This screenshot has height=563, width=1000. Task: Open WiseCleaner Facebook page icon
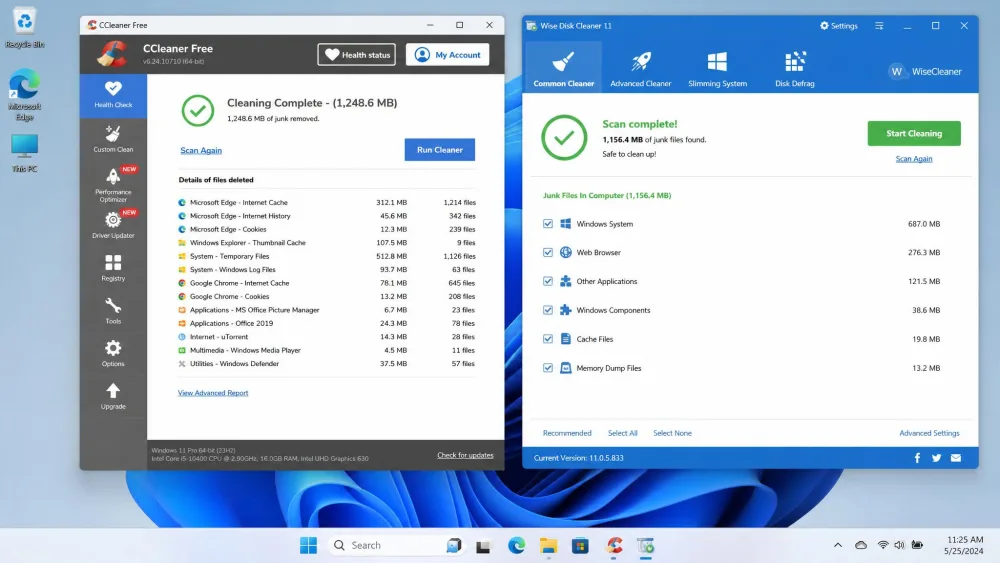pyautogui.click(x=917, y=458)
